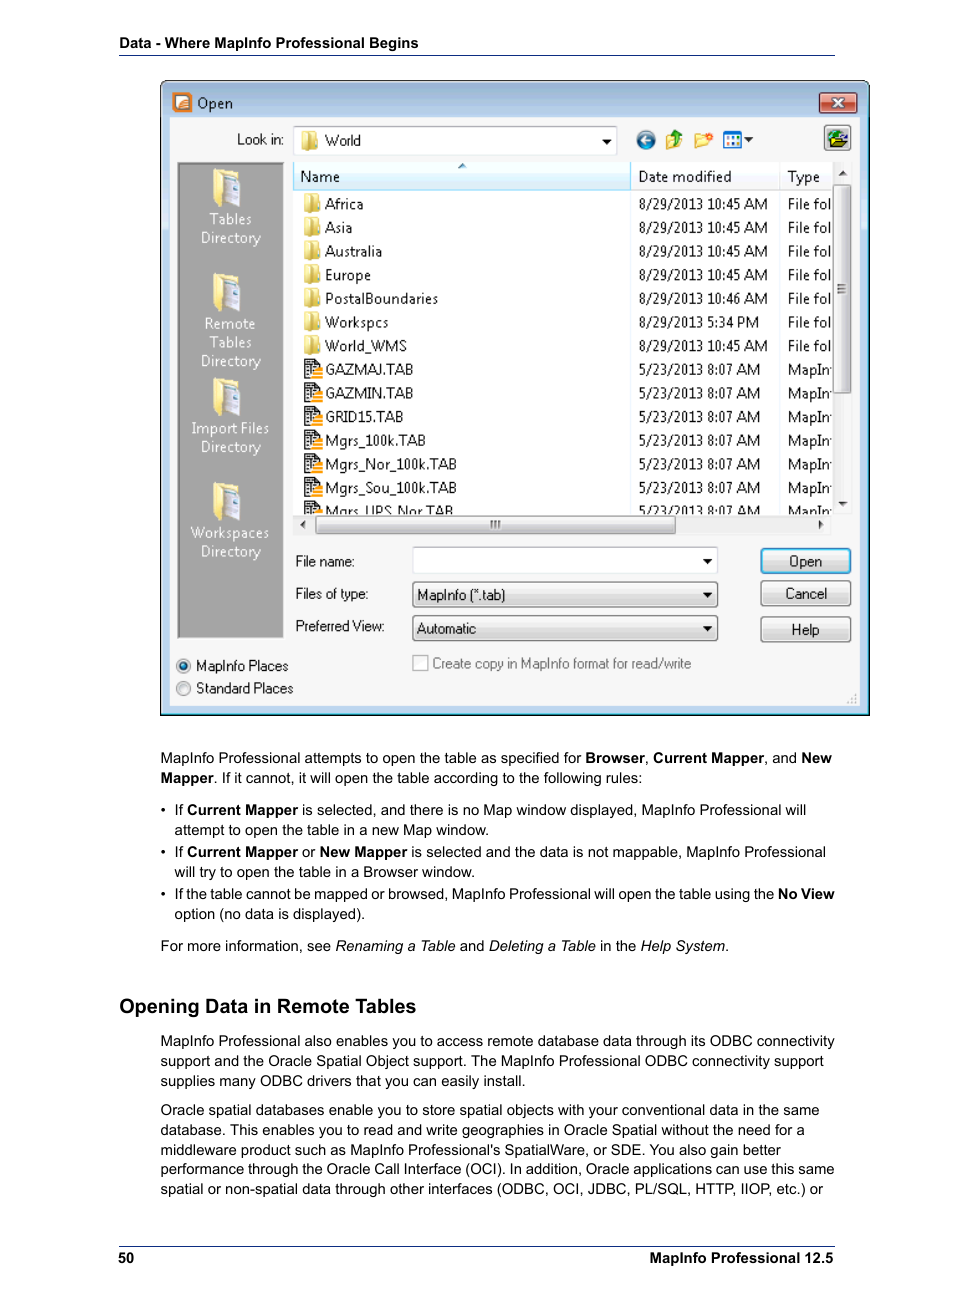This screenshot has width=954, height=1312.
Task: Click the horizontal scrollbar right arrow
Action: [821, 524]
